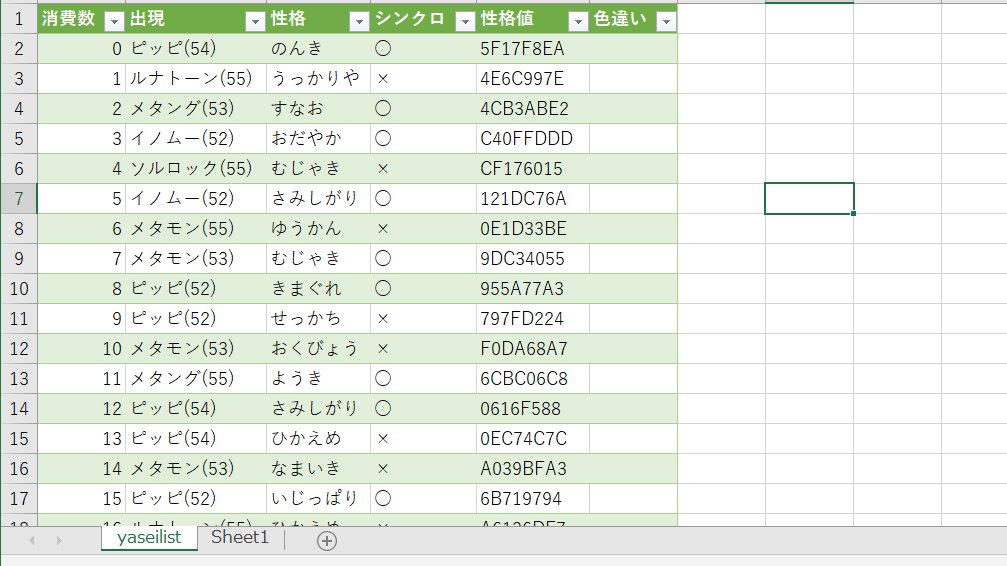Open the 色違い column filter dropdown

(x=666, y=22)
